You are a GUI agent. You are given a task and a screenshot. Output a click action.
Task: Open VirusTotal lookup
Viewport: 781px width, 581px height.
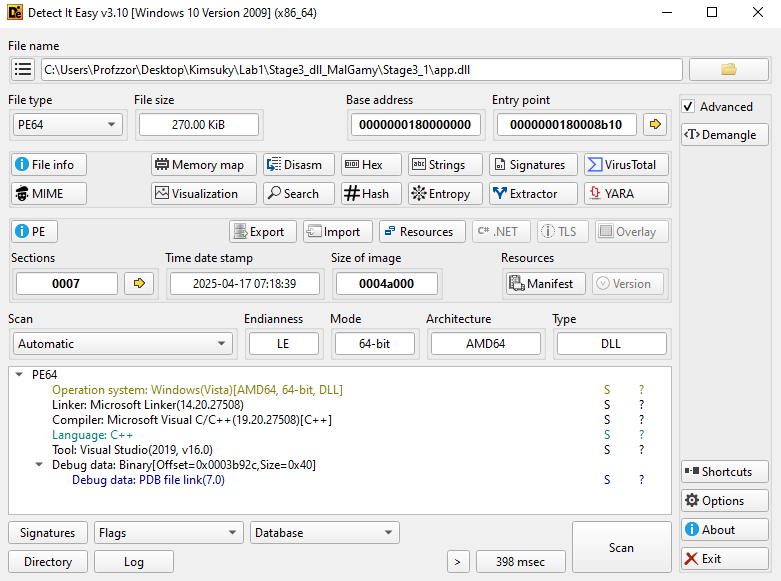click(626, 164)
